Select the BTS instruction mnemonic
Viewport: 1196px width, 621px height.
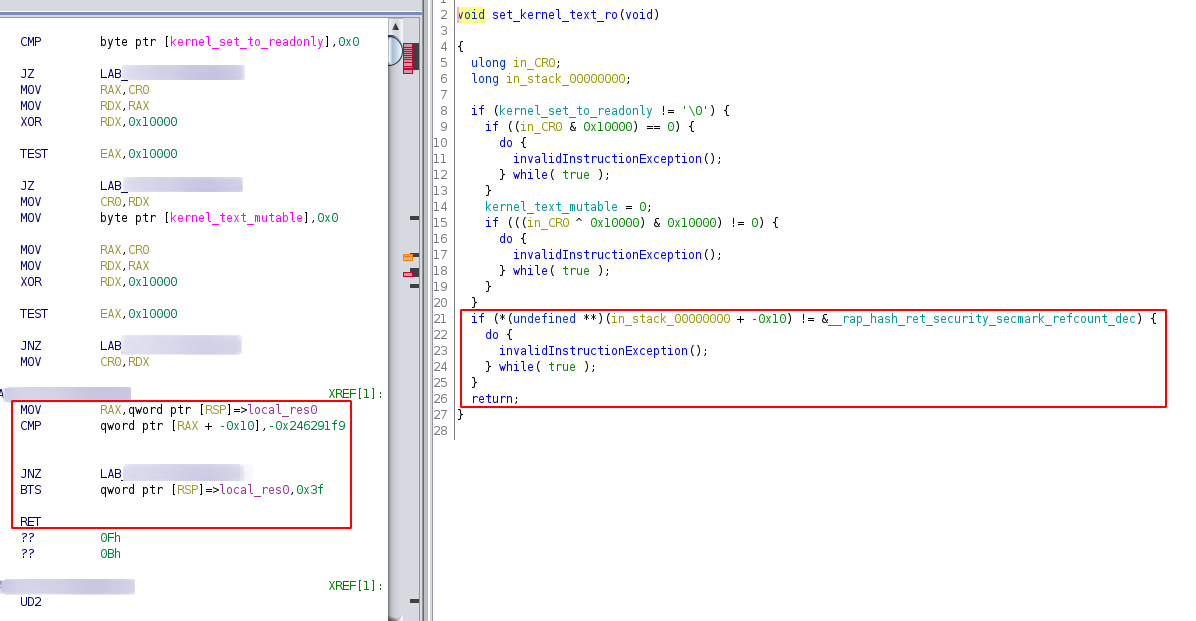[31, 491]
